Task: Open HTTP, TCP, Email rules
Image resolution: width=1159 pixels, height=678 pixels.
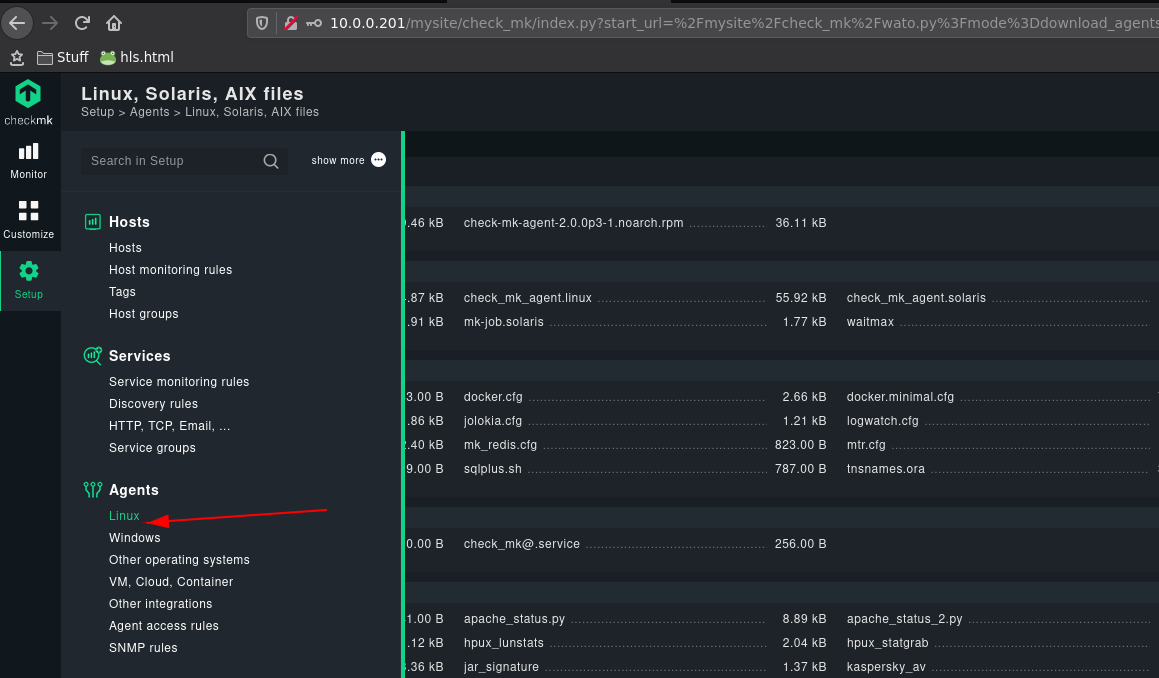Action: coord(169,426)
